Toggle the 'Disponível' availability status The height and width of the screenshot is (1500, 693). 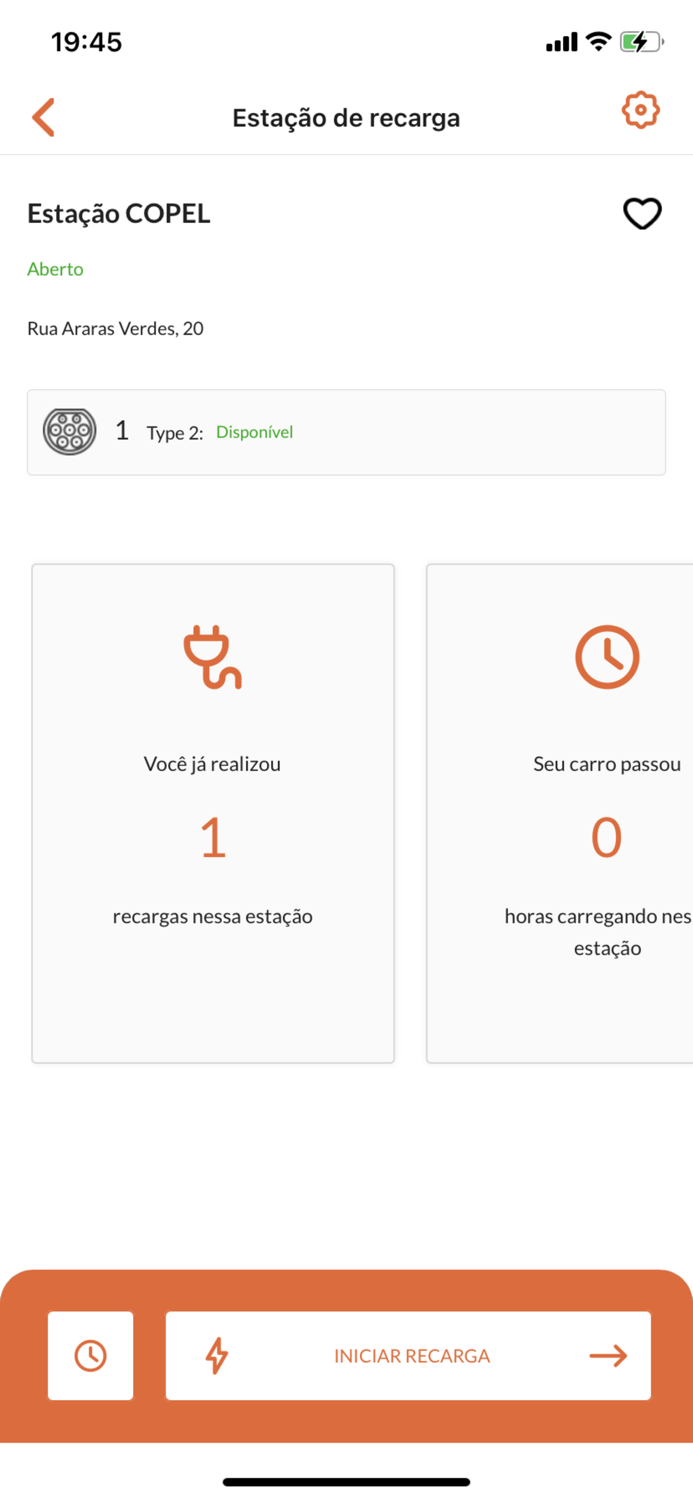[x=254, y=432]
